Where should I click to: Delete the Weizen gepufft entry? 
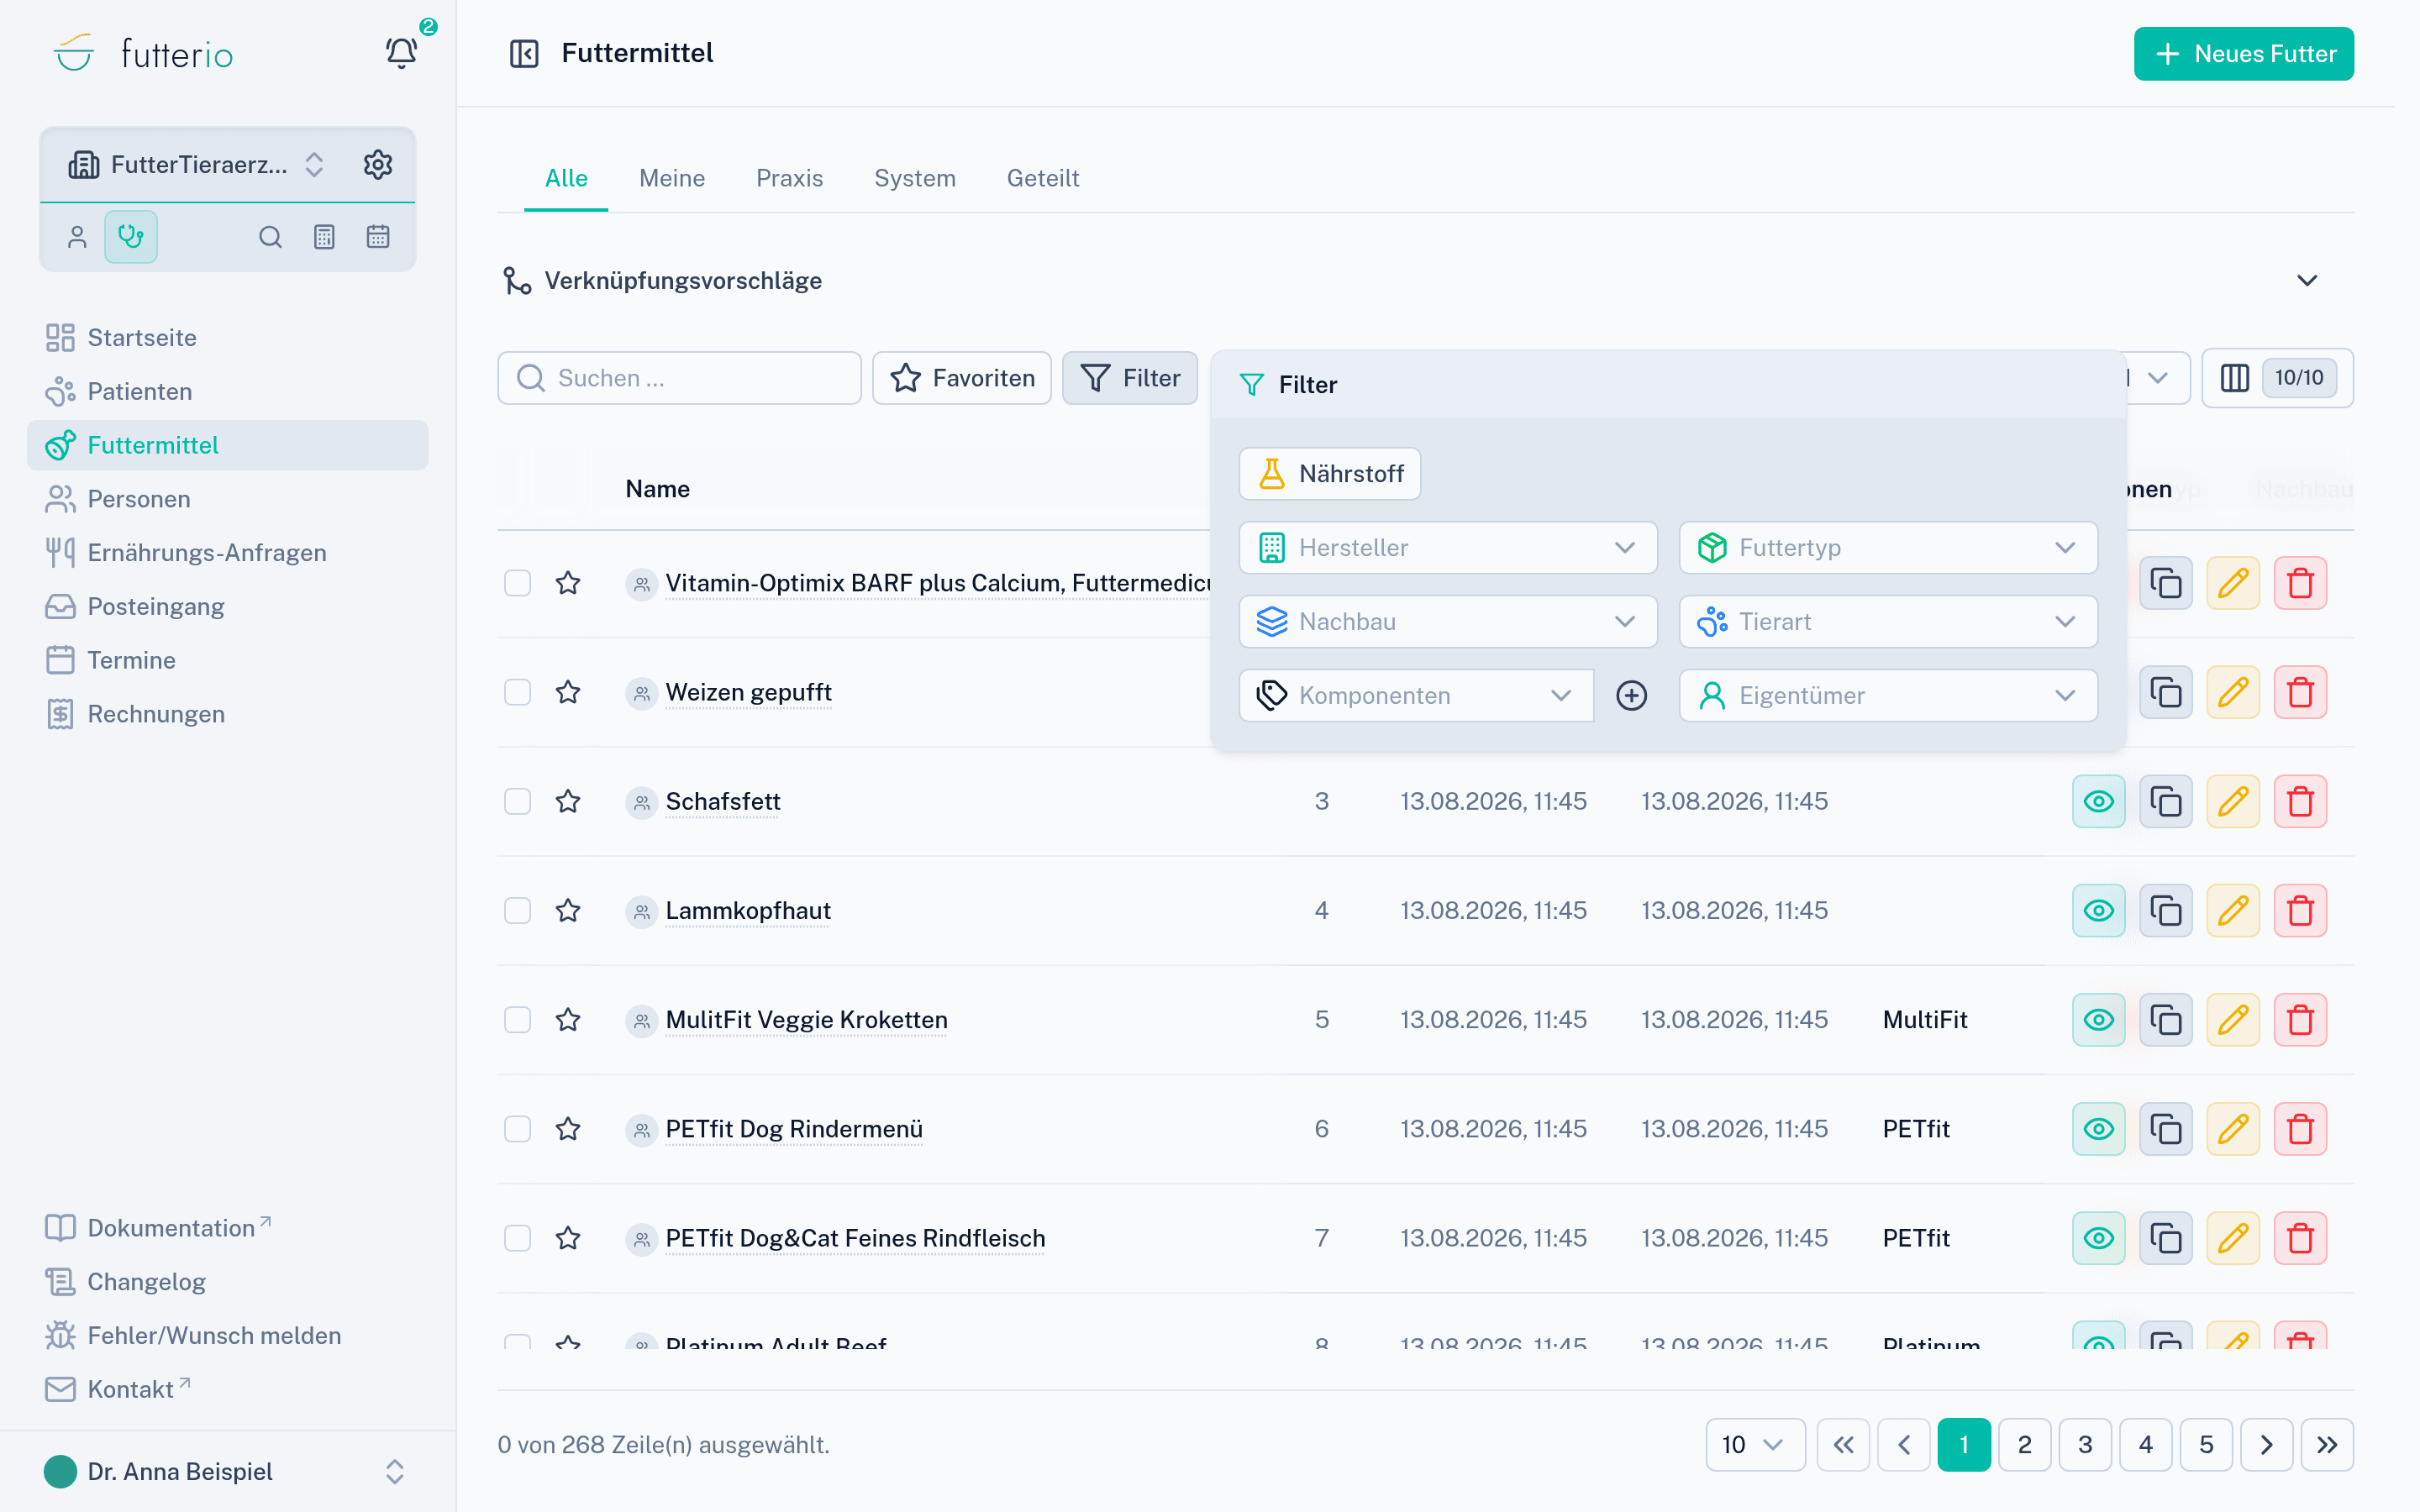[x=2299, y=692]
